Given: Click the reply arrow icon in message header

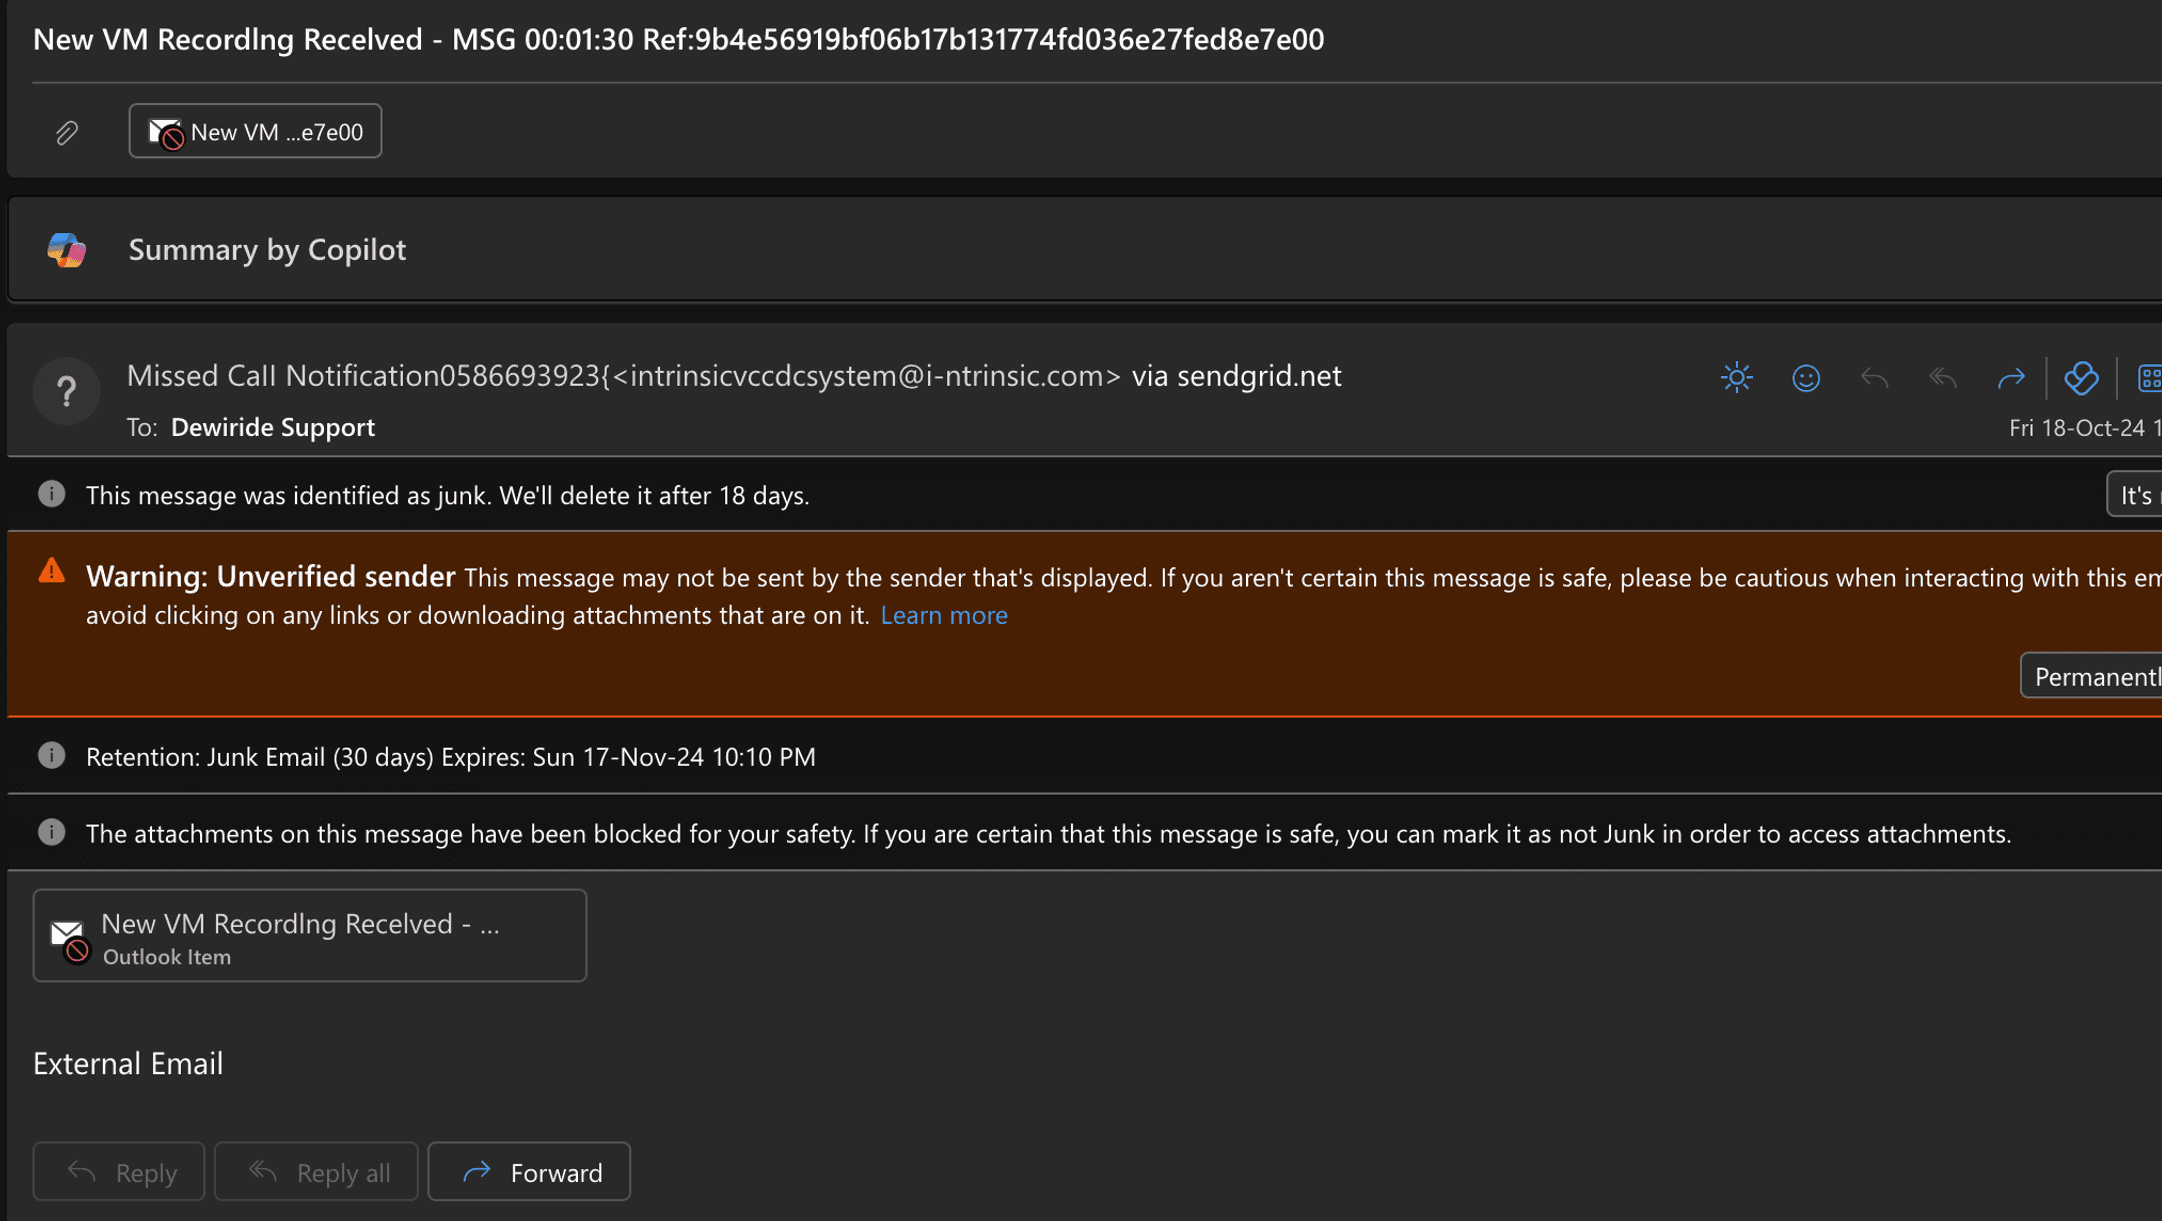Looking at the screenshot, I should pyautogui.click(x=1874, y=378).
